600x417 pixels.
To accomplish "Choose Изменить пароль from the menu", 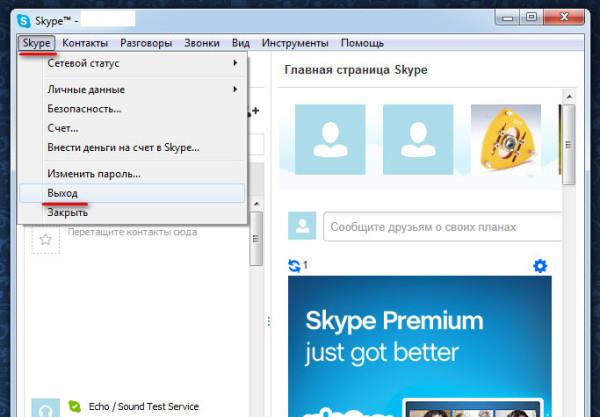I will (x=93, y=173).
